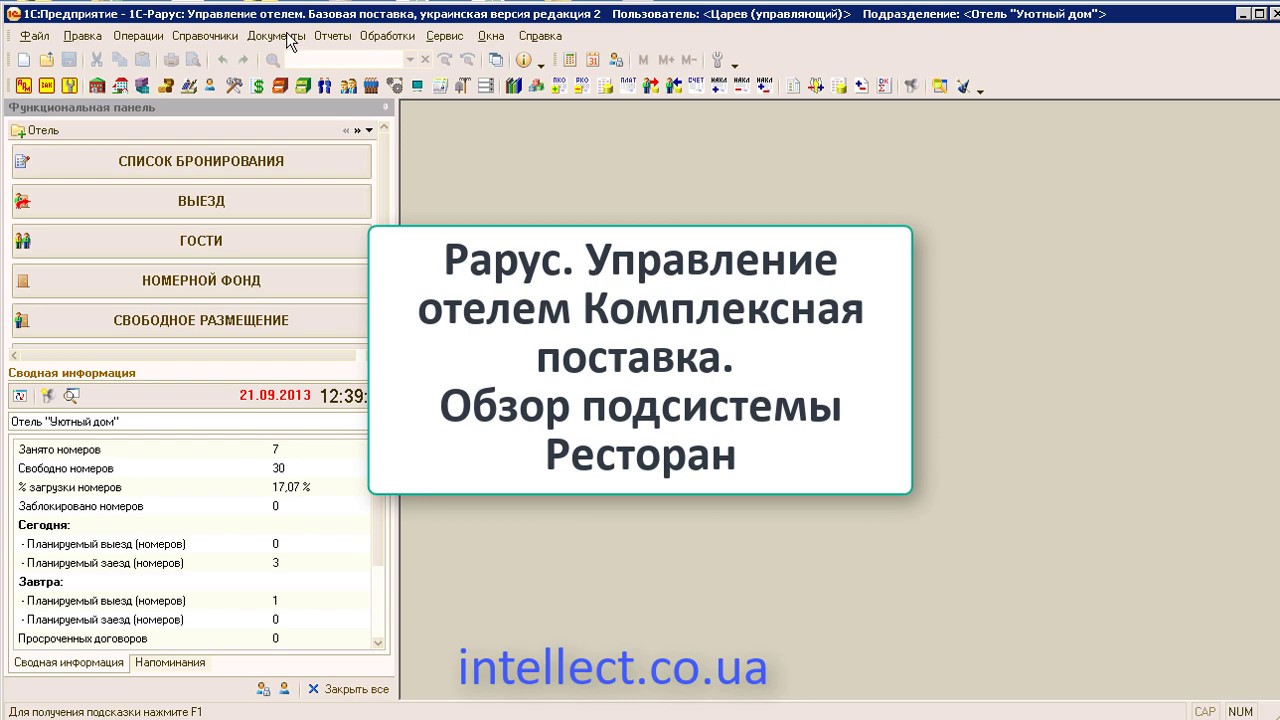The height and width of the screenshot is (720, 1280).
Task: Click the next panel double-chevron arrow
Action: tap(357, 130)
